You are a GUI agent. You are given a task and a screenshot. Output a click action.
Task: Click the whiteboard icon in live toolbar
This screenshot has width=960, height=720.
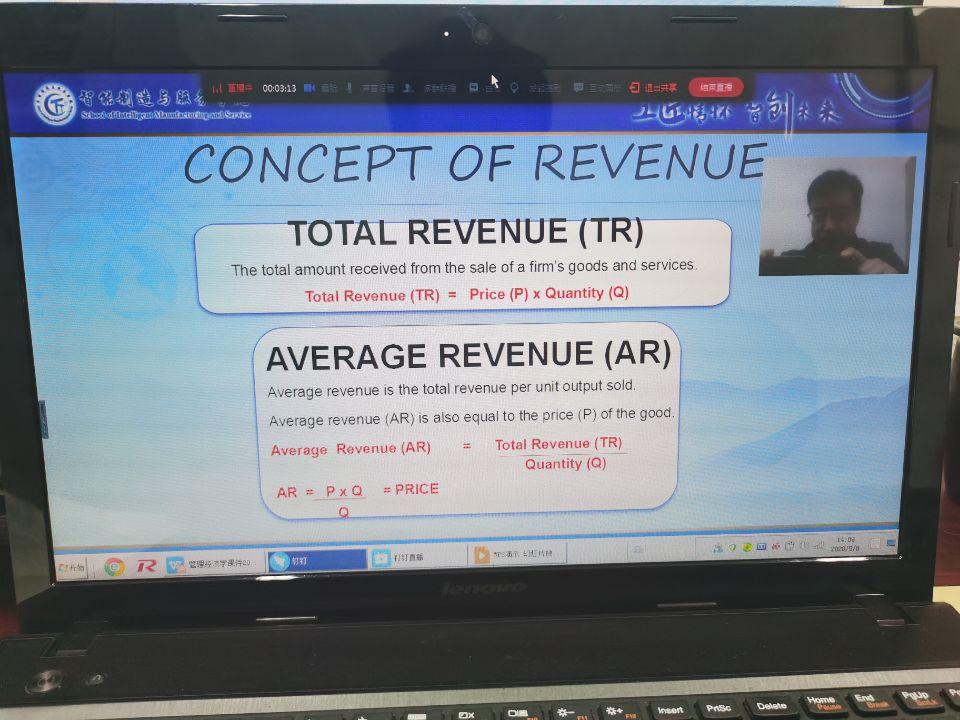coord(473,88)
